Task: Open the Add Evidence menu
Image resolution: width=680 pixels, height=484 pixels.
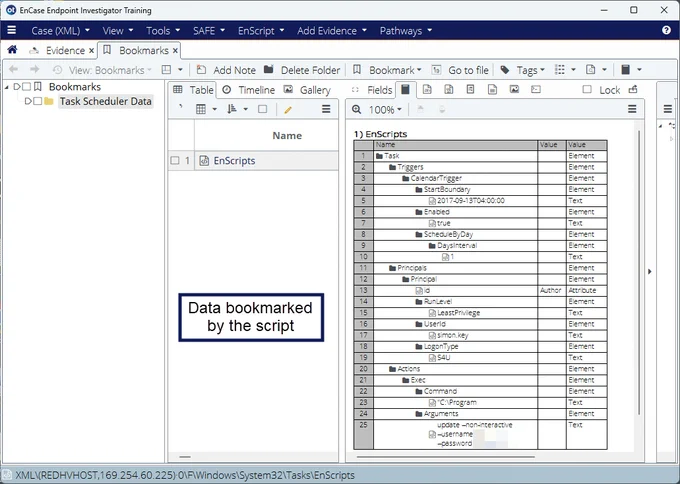Action: tap(332, 31)
